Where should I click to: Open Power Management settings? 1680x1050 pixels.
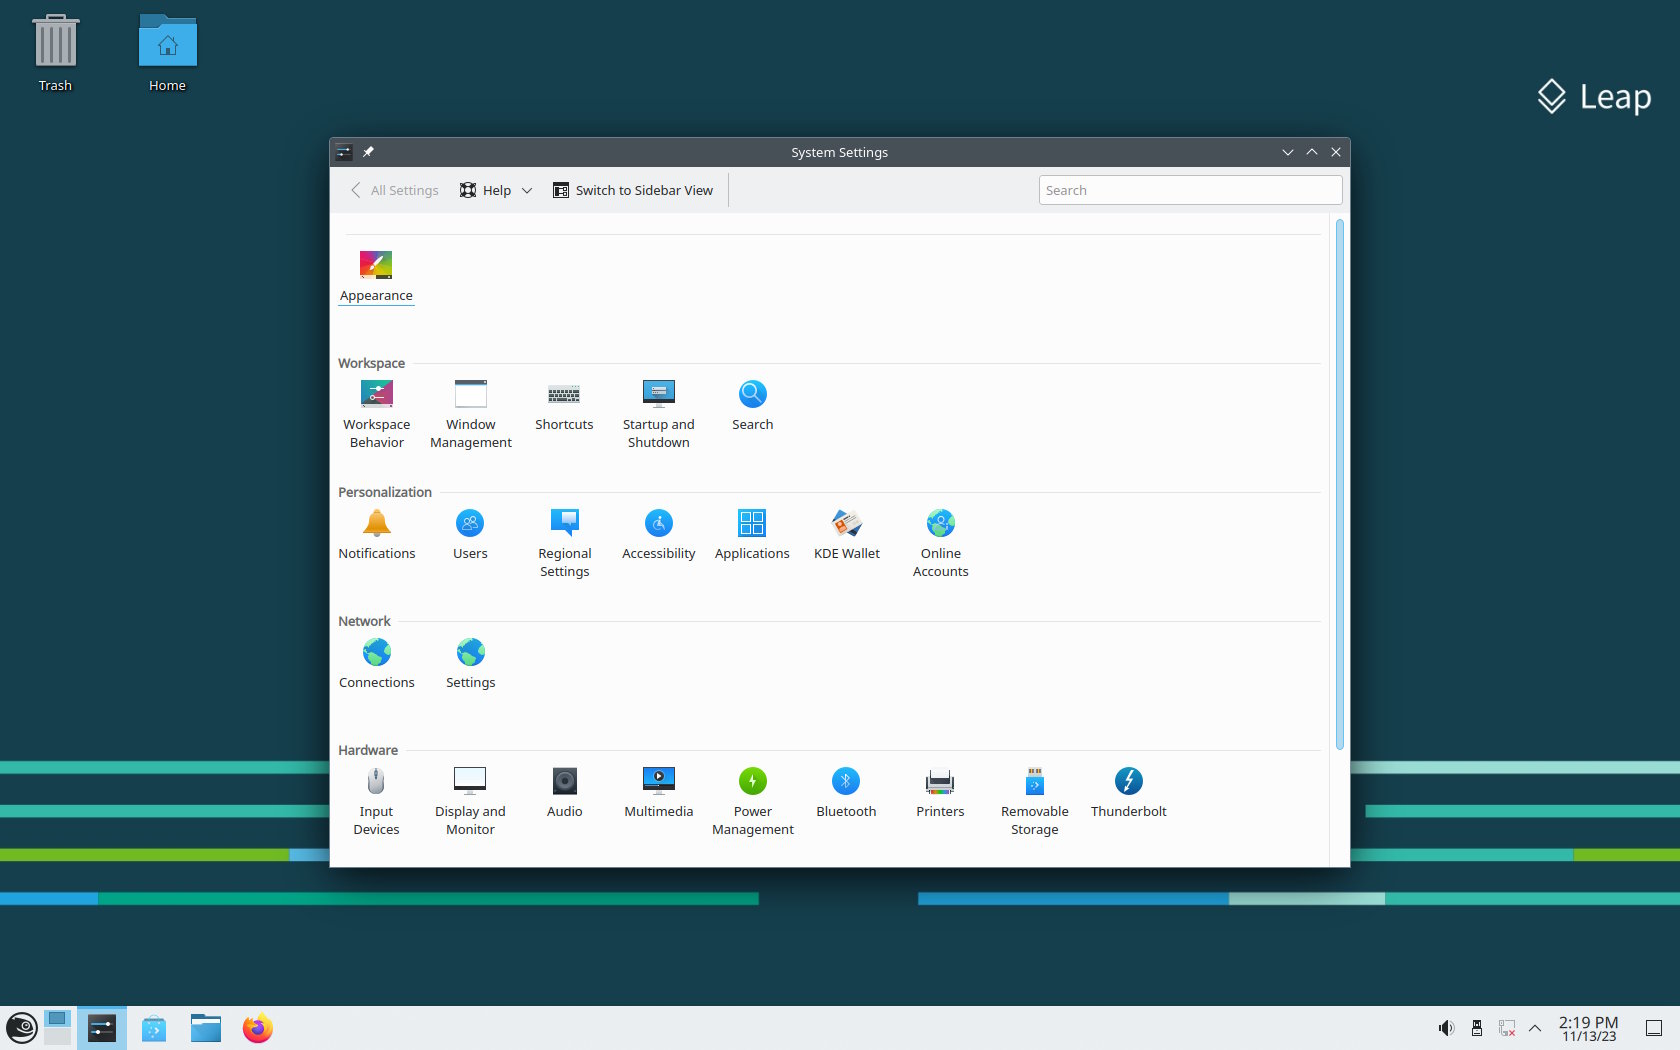[x=752, y=802]
